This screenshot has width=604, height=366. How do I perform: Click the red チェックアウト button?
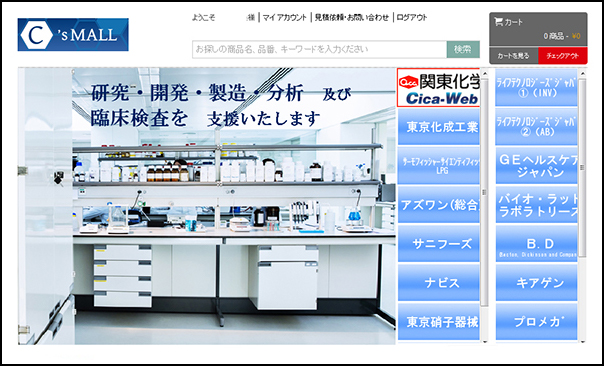pyautogui.click(x=563, y=56)
